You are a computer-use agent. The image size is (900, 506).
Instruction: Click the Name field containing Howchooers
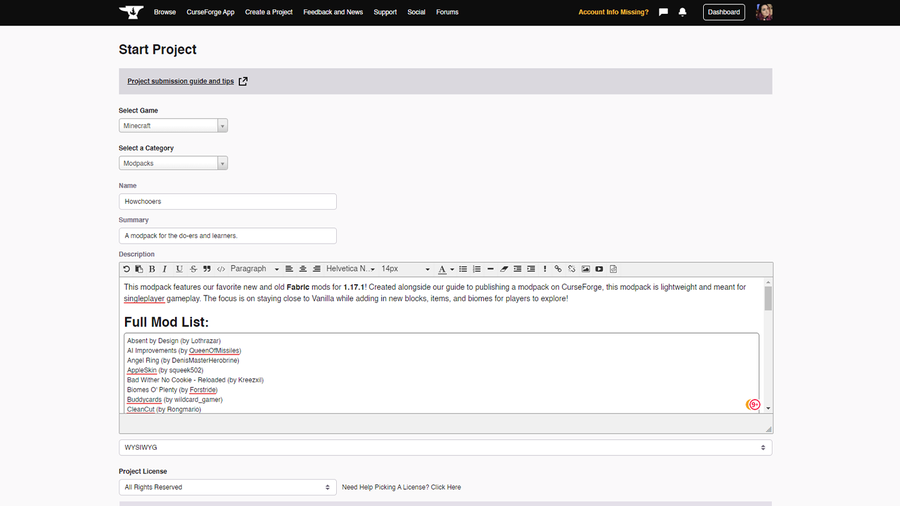[x=227, y=201]
